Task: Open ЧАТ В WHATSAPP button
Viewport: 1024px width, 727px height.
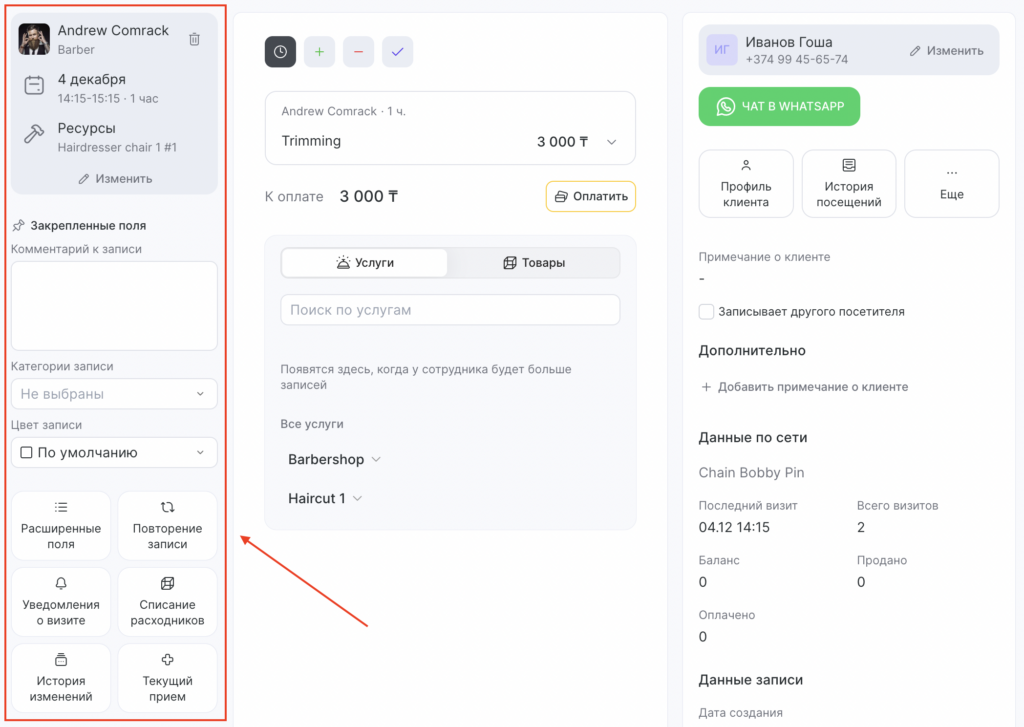Action: click(778, 107)
